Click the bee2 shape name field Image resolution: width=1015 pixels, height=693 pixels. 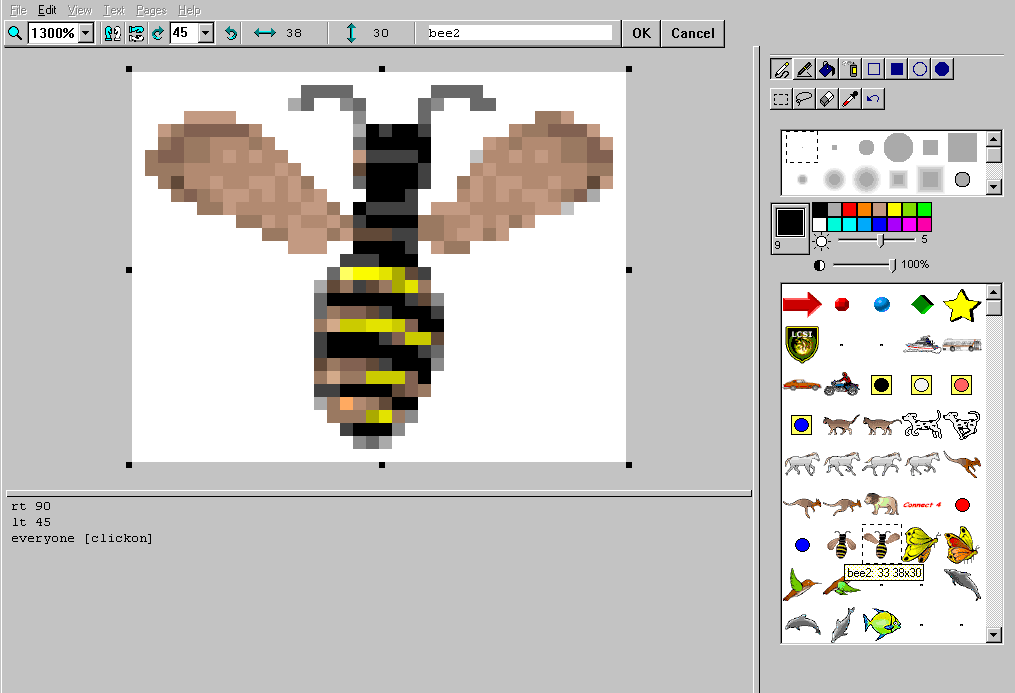coord(519,33)
